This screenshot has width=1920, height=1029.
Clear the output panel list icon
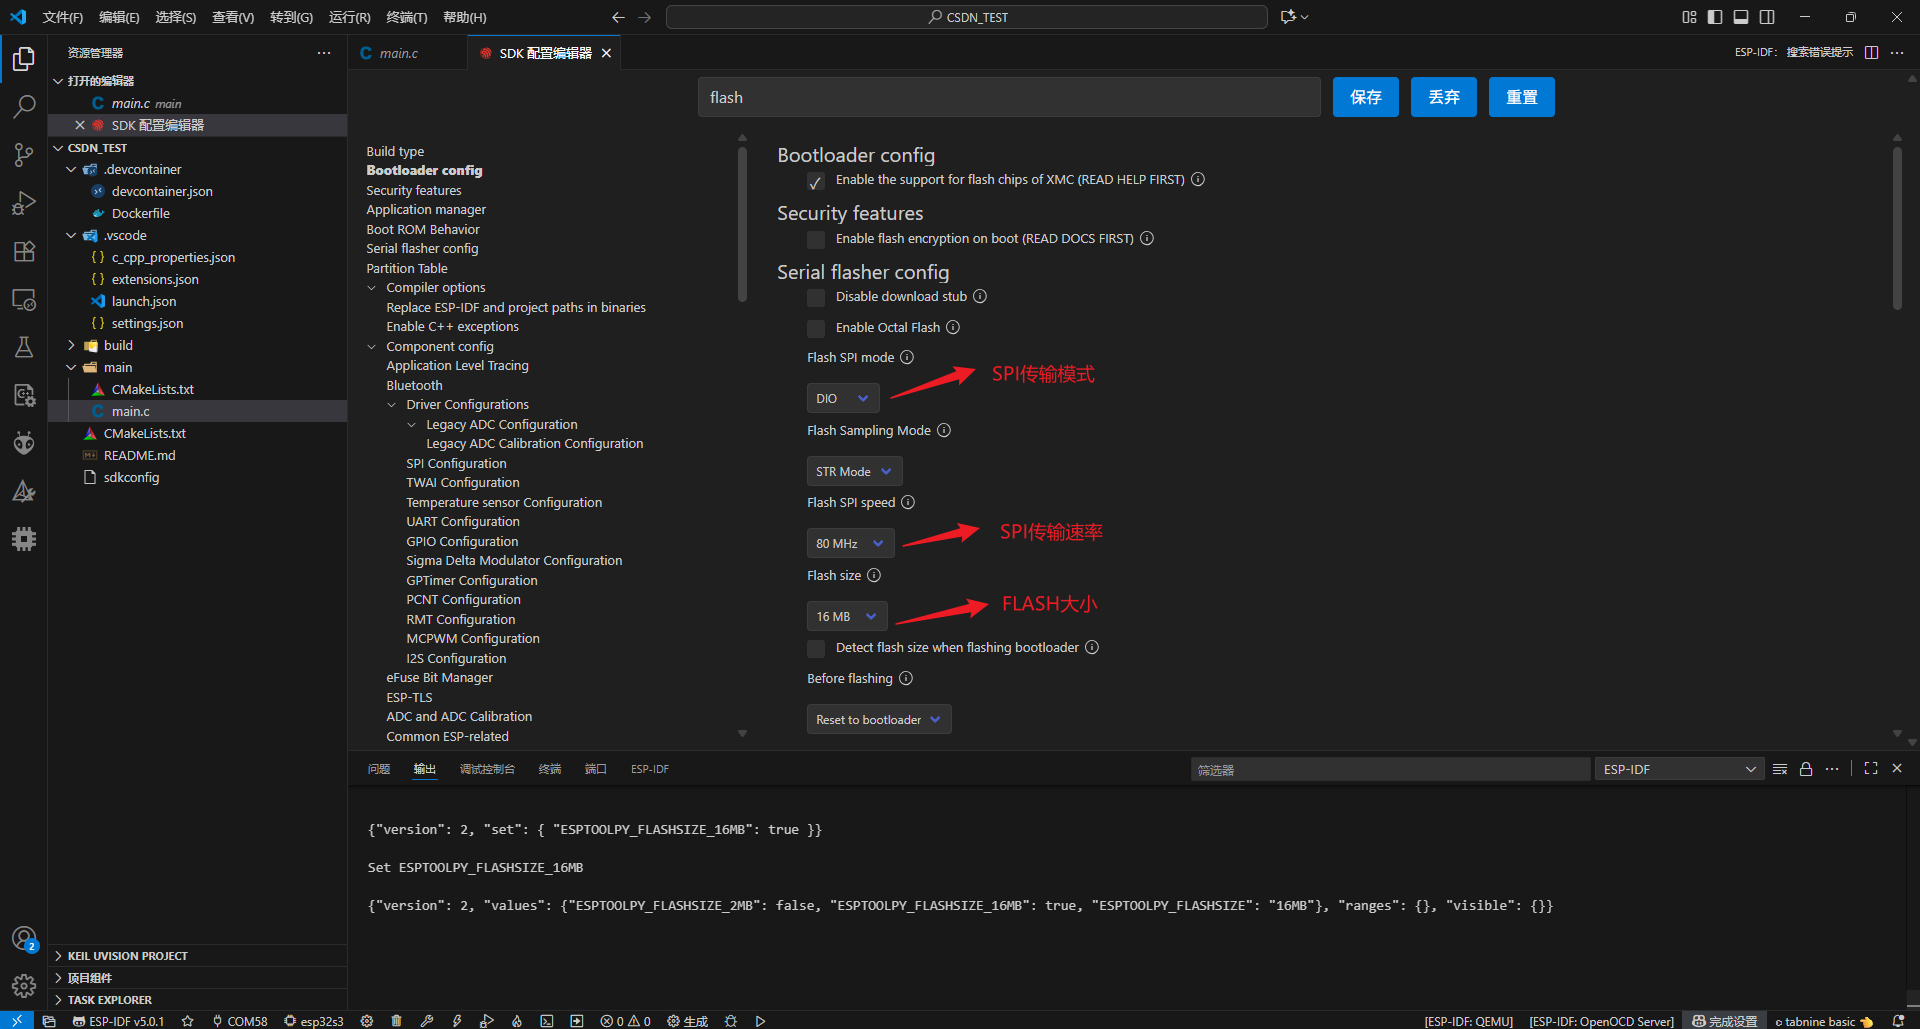click(1780, 769)
